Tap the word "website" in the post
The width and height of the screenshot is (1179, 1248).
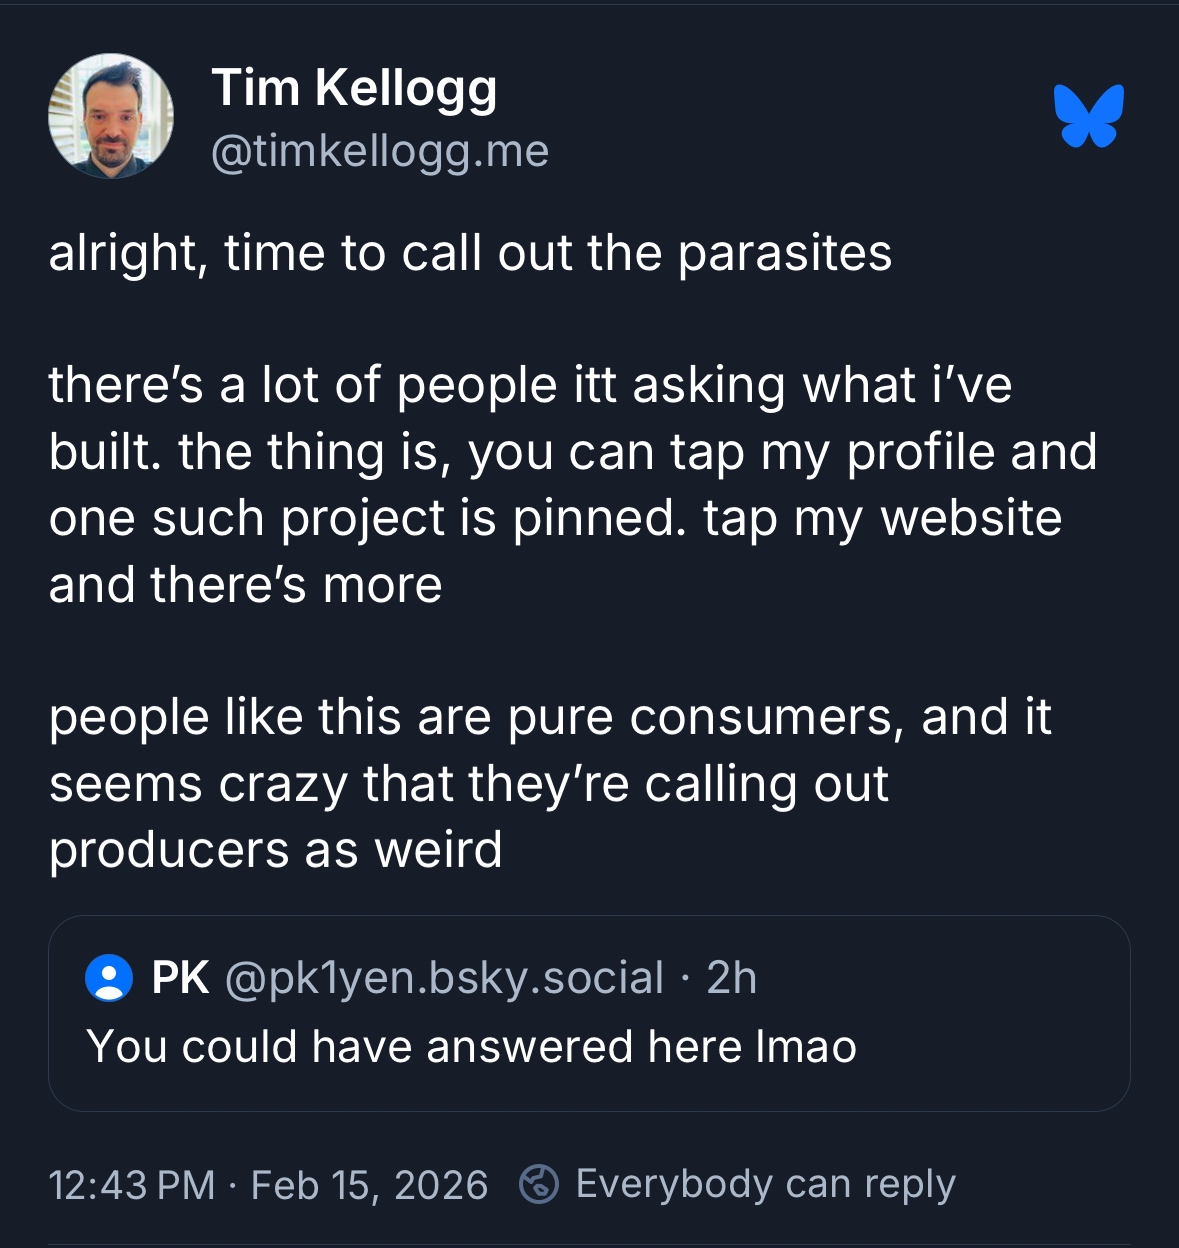[x=970, y=518]
